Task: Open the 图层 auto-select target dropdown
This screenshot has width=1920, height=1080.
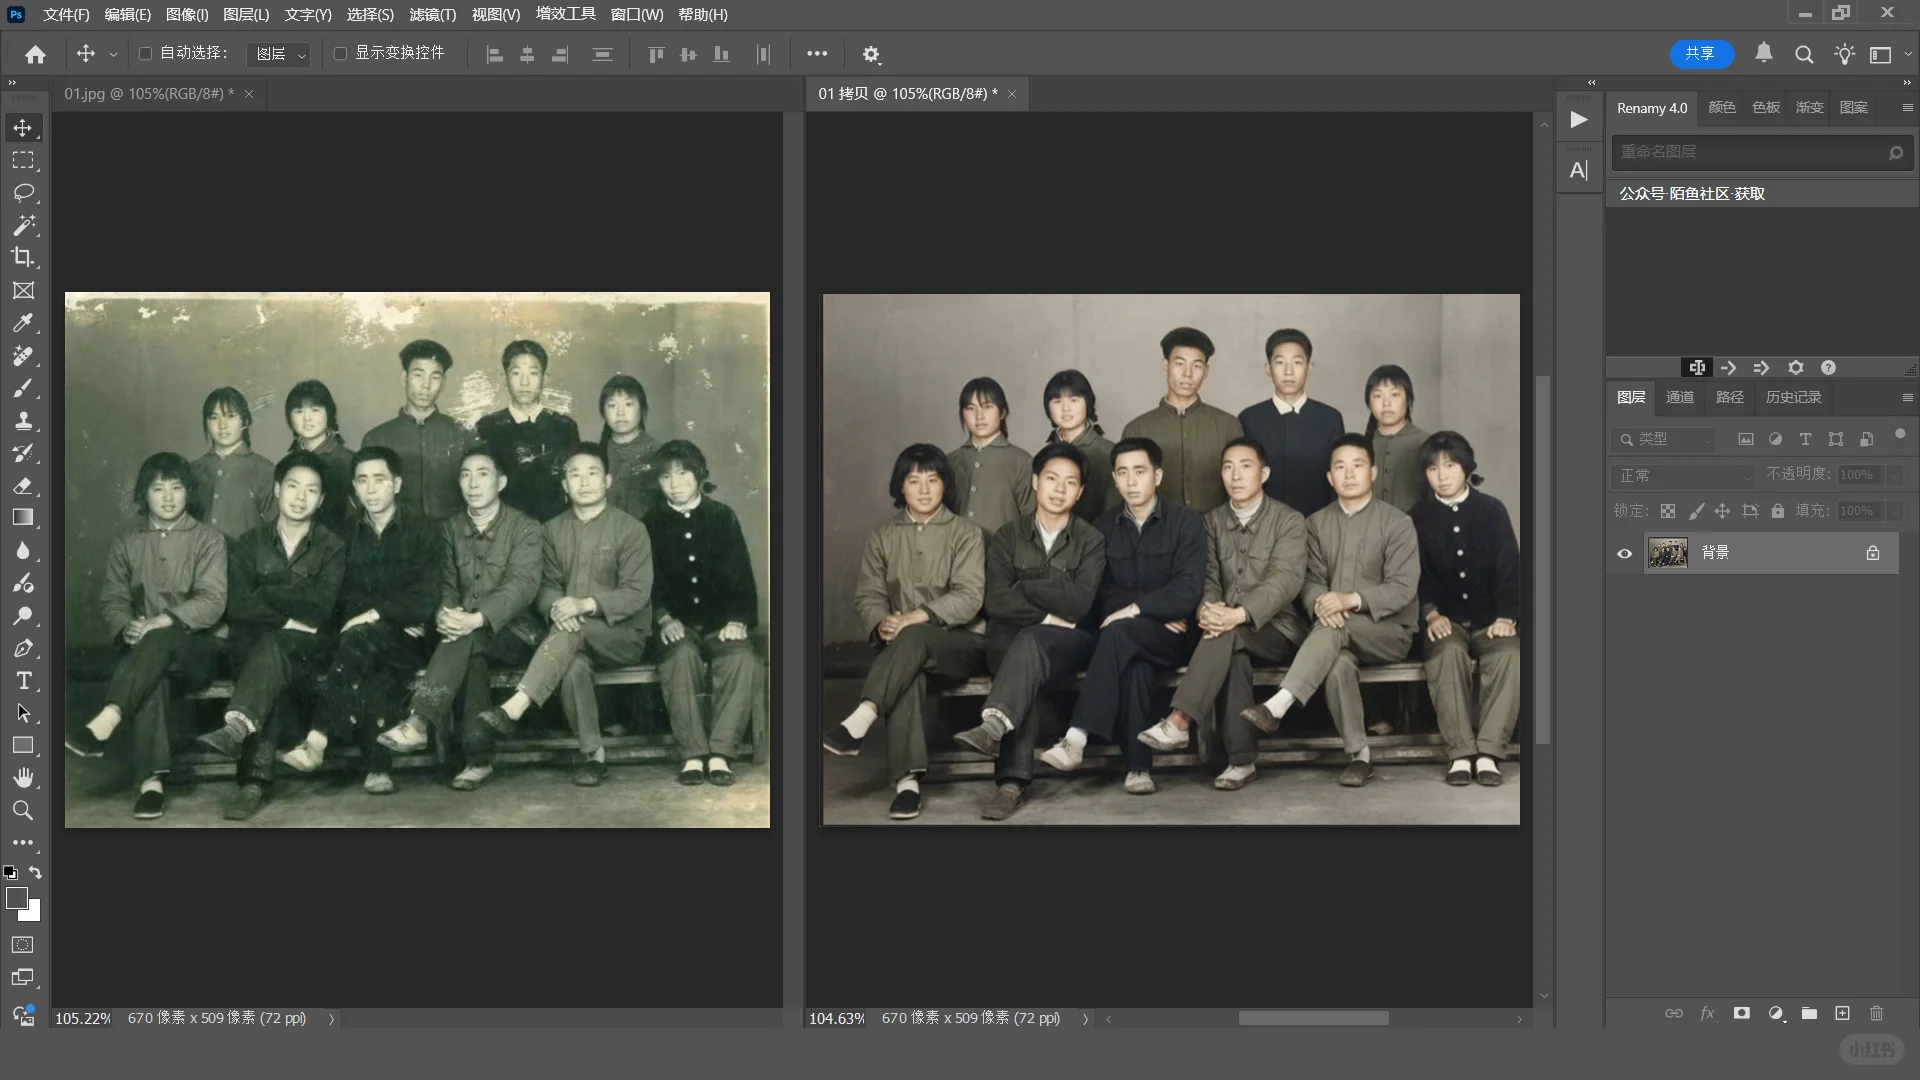Action: [x=279, y=54]
